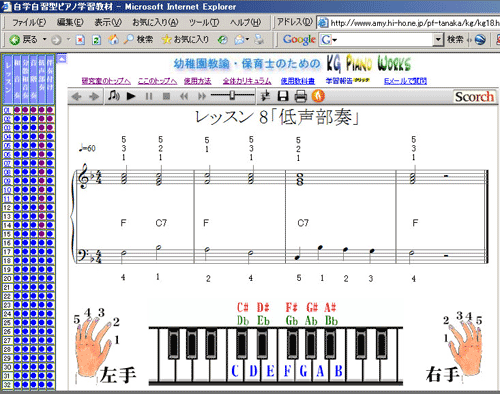Open the mail icon dropdown arrow
Image resolution: width=500 pixels, height=394 pixels.
tap(247, 40)
